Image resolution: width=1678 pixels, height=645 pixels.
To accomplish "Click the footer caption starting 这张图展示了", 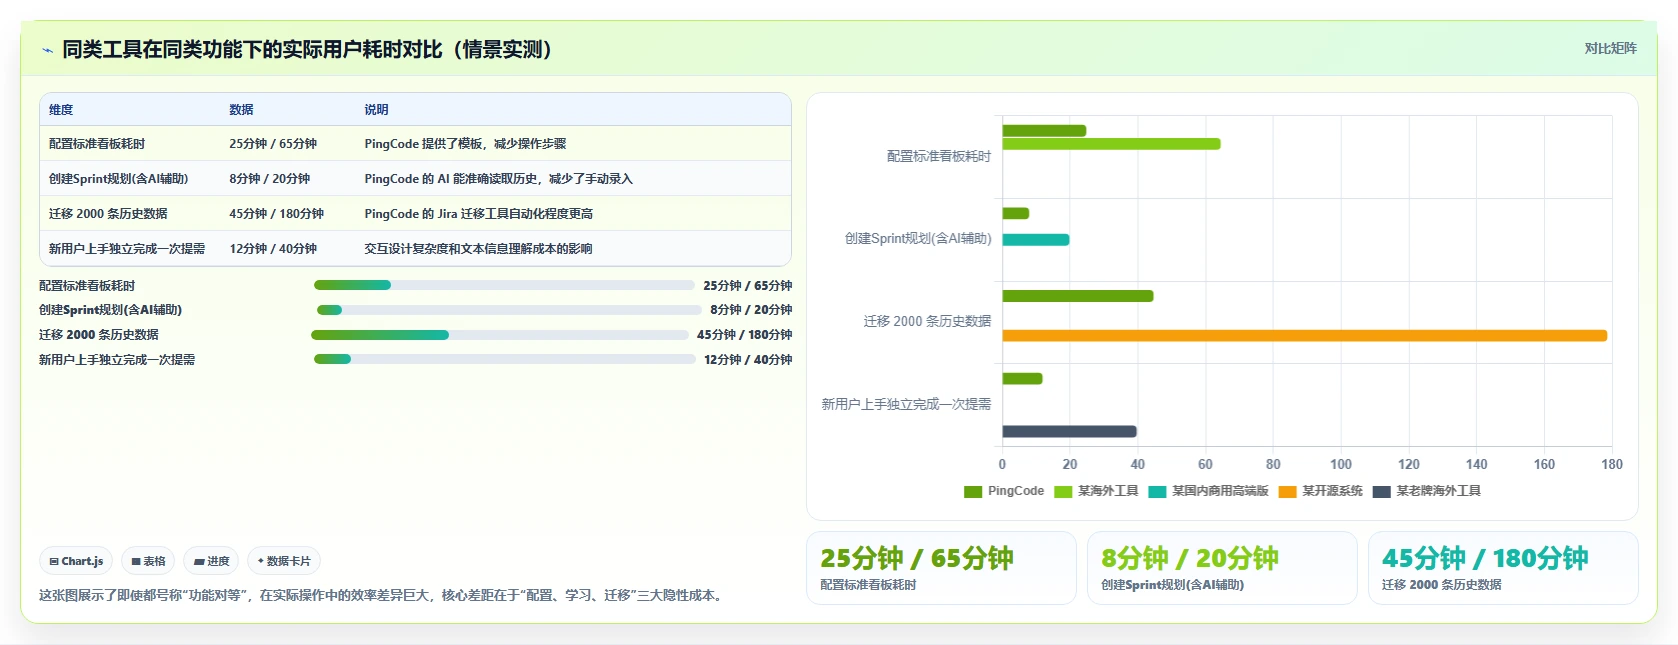I will tap(383, 595).
